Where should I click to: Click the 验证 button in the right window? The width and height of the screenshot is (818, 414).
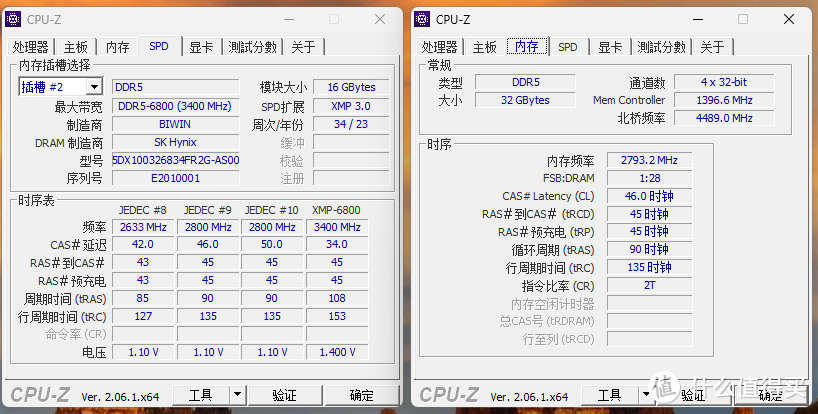[x=693, y=395]
